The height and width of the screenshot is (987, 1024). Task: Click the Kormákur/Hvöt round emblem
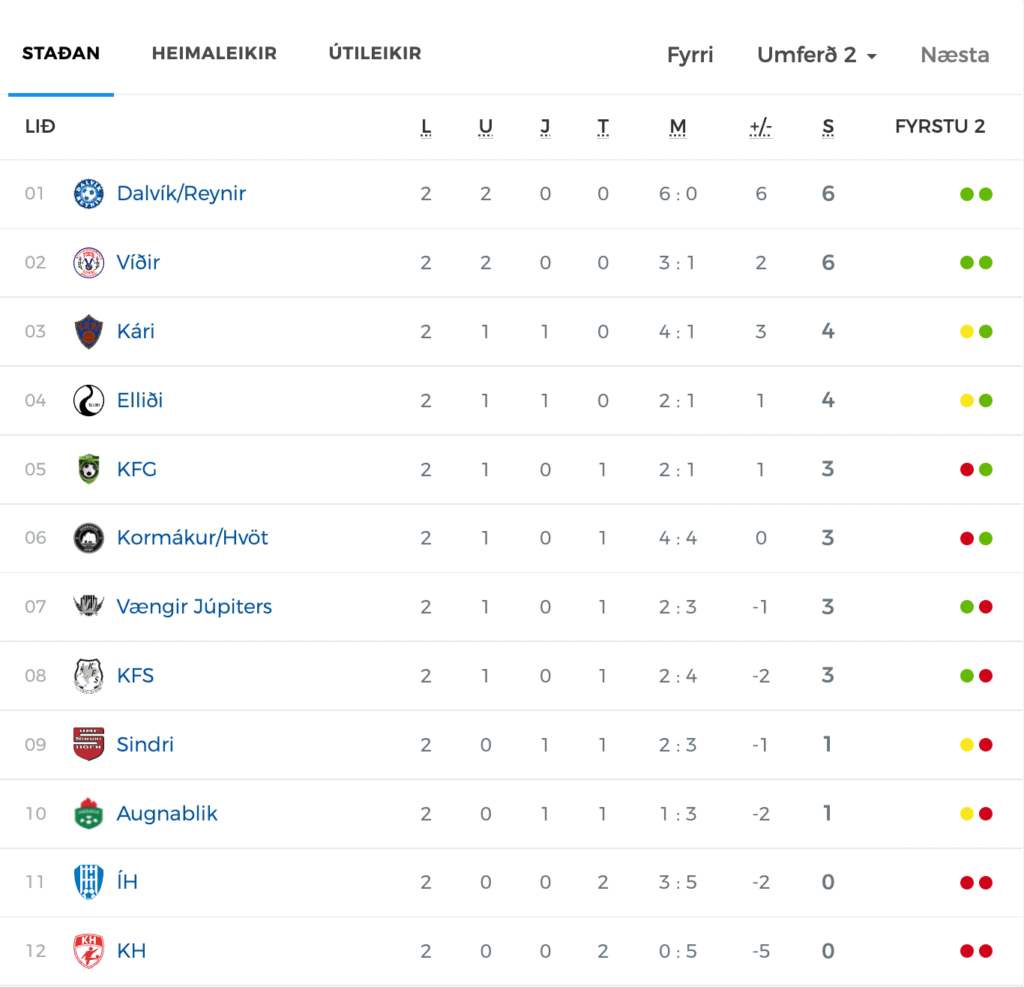coord(88,538)
